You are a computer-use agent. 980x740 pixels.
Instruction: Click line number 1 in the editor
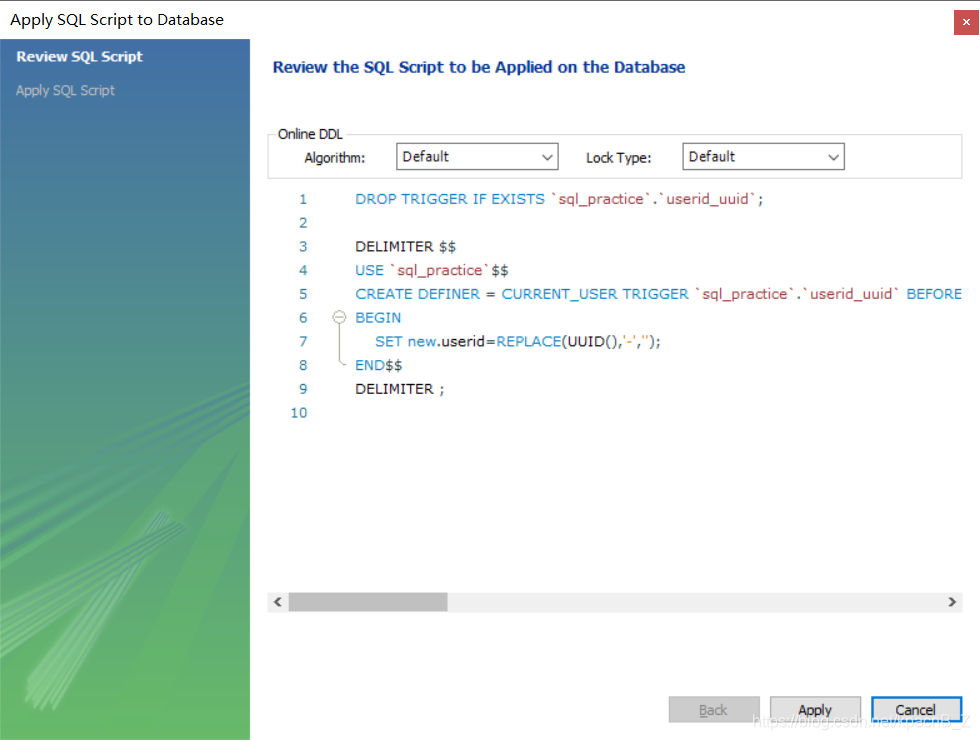pyautogui.click(x=303, y=199)
